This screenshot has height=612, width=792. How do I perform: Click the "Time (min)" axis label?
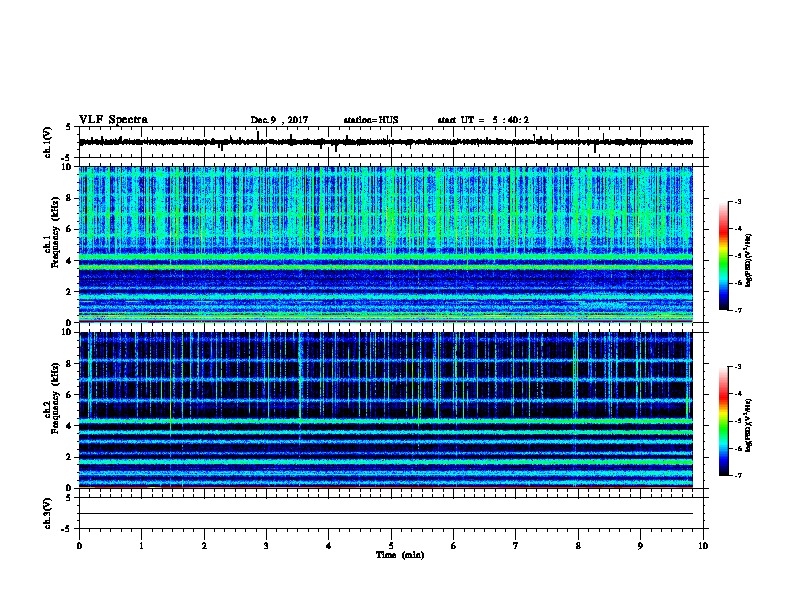click(400, 555)
